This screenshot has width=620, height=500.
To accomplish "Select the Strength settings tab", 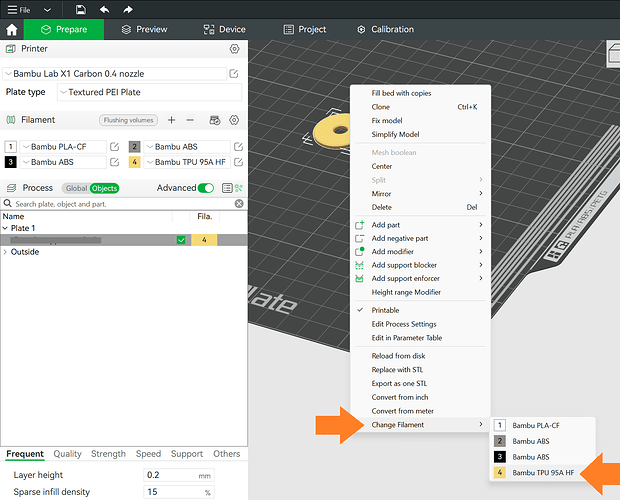I will tap(108, 454).
